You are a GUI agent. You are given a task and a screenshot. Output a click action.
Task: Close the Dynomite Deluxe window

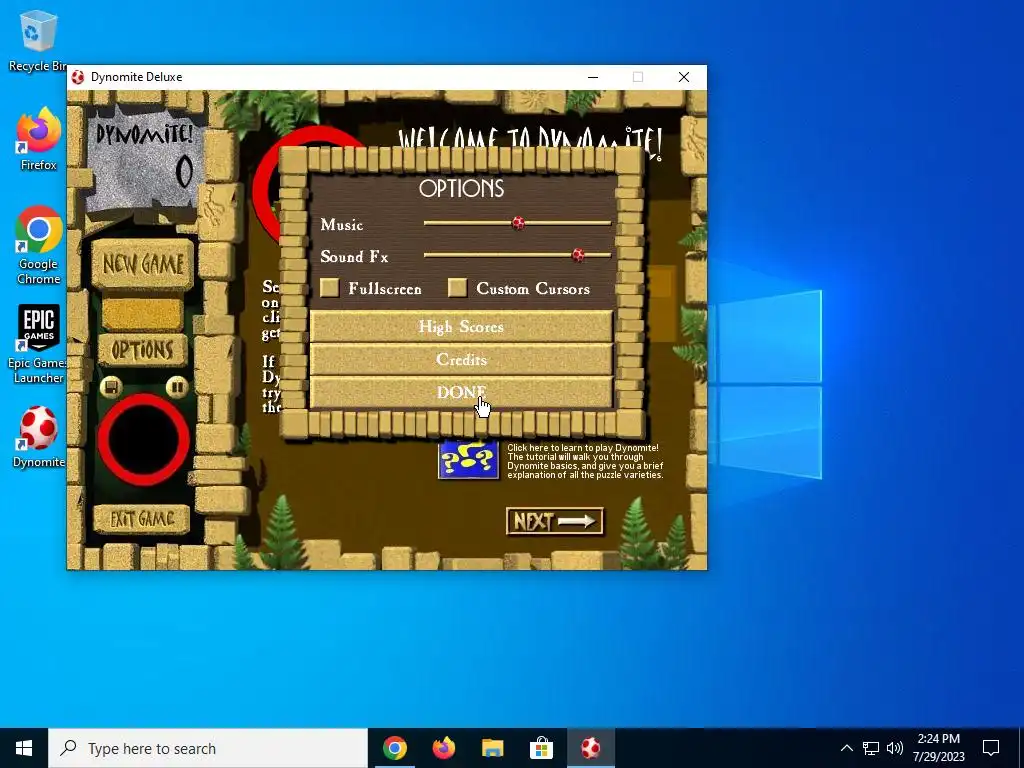684,77
